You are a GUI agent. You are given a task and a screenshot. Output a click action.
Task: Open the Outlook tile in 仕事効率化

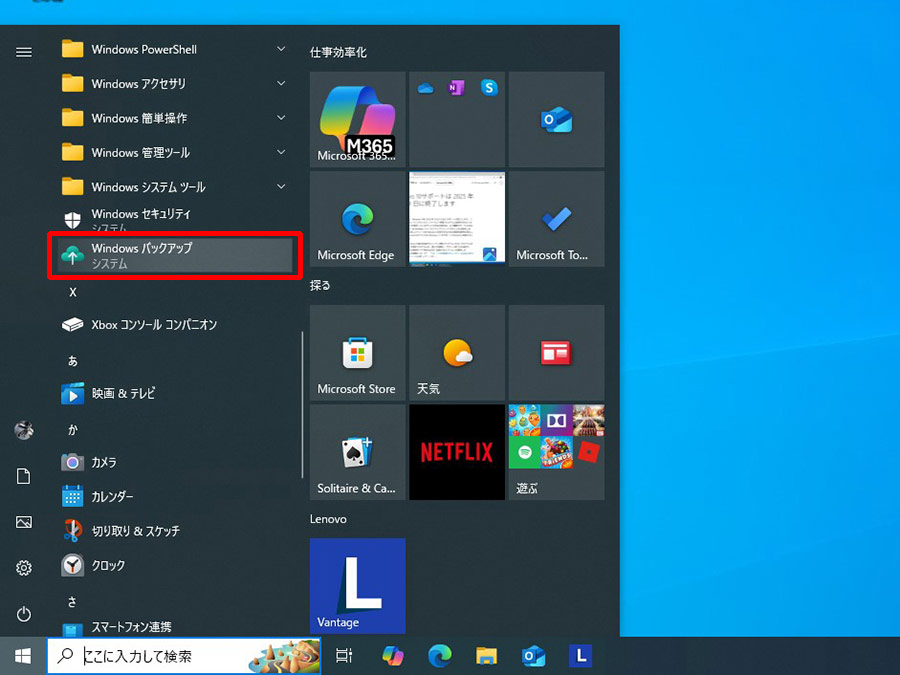pyautogui.click(x=556, y=119)
